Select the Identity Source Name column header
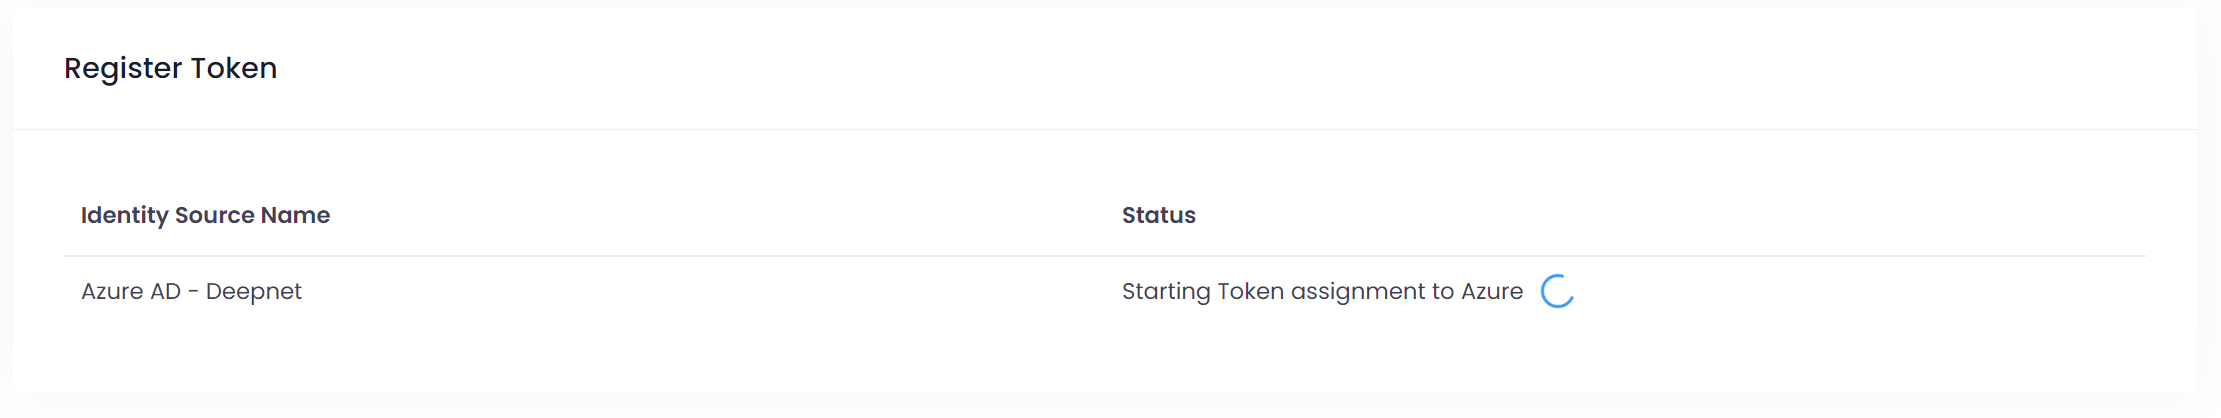2221x418 pixels. (x=205, y=215)
